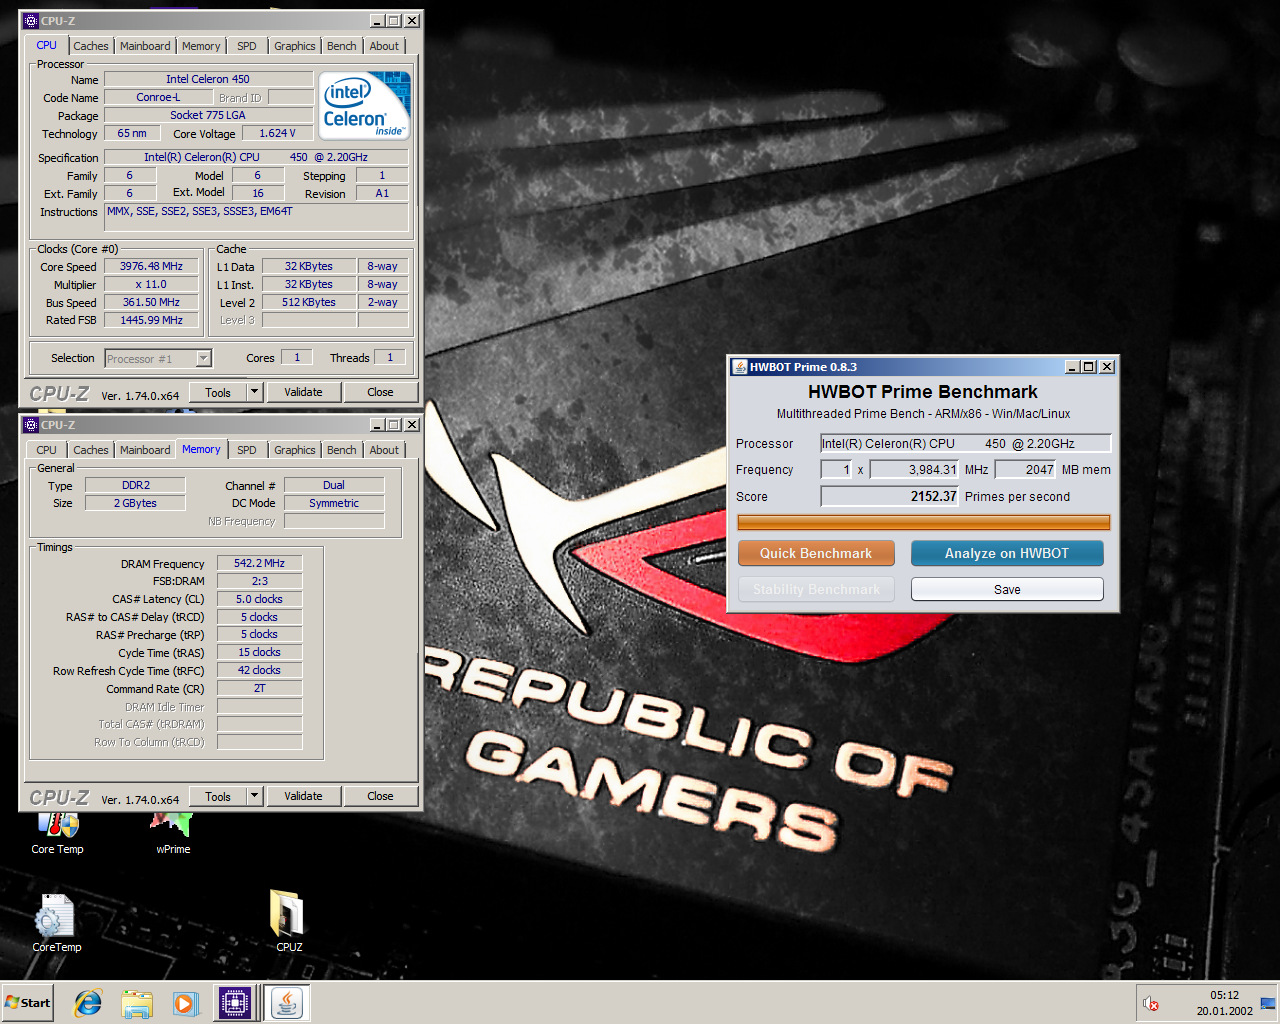Click Multiplier value x 11.0

pyautogui.click(x=151, y=284)
